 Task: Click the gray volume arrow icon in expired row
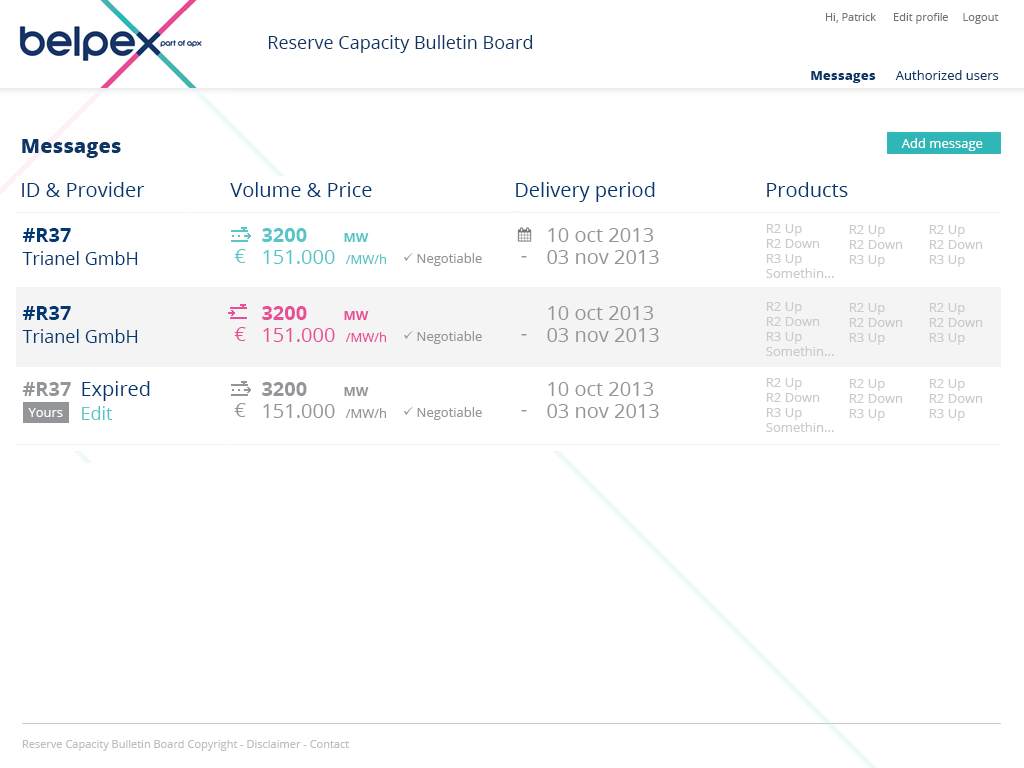tap(240, 389)
